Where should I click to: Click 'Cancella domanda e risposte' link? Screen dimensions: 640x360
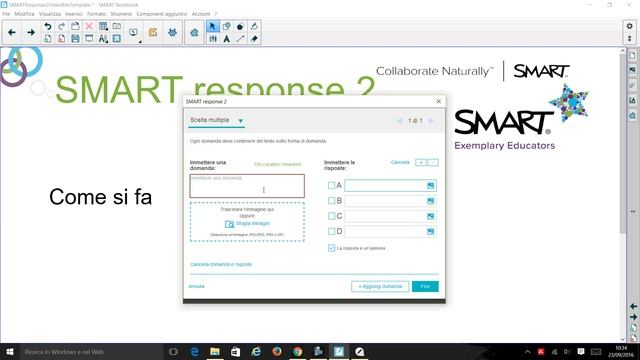point(221,264)
